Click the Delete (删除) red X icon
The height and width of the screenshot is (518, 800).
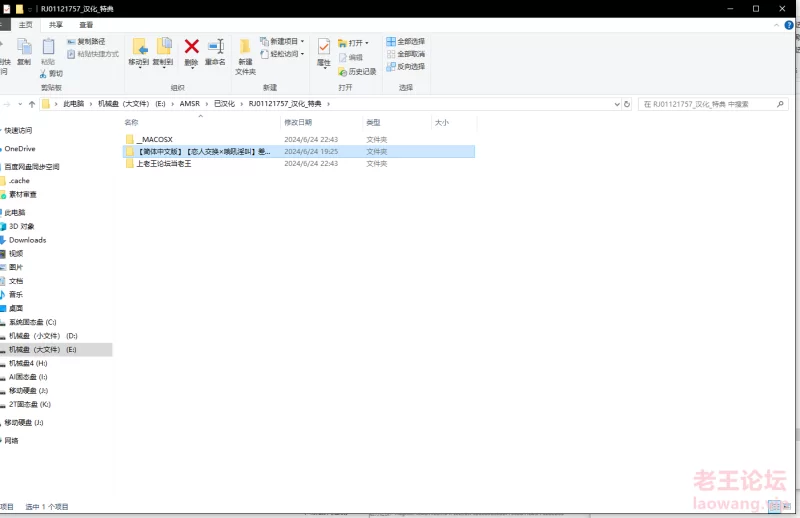pos(191,49)
